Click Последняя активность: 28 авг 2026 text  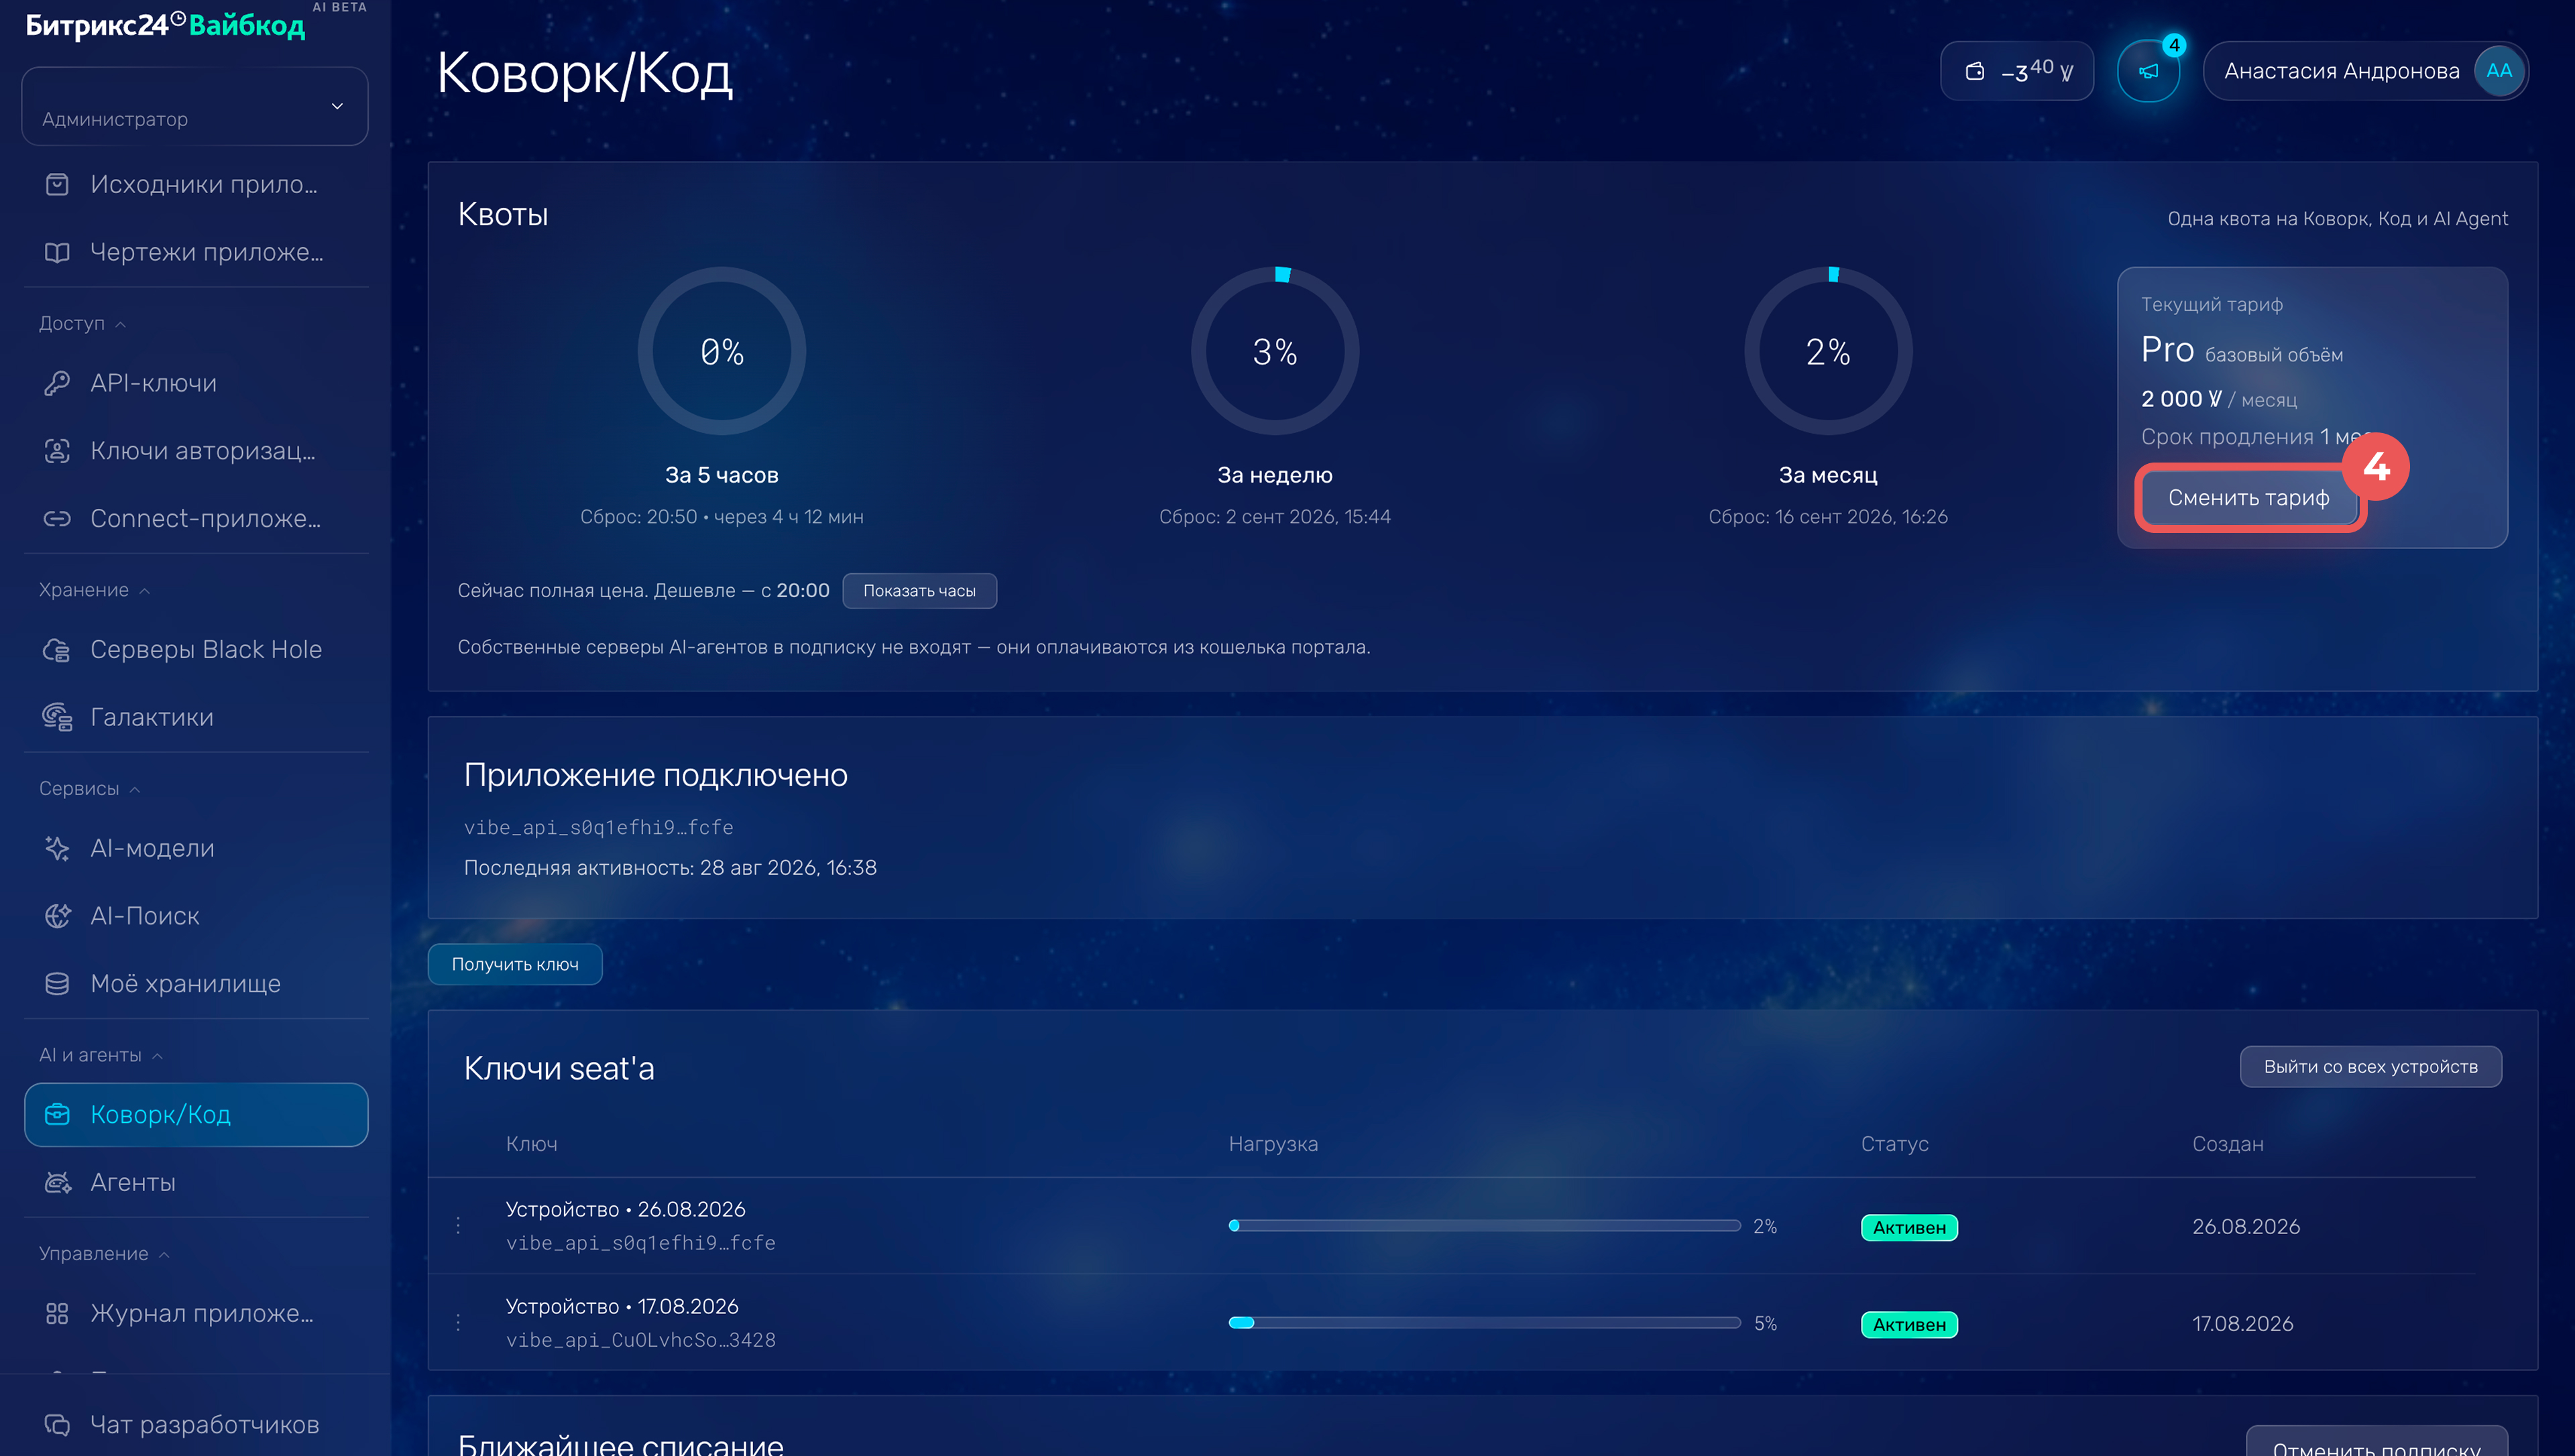point(670,868)
